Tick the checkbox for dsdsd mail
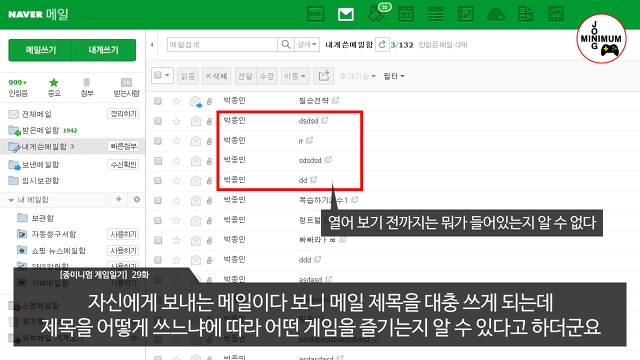 click(158, 121)
